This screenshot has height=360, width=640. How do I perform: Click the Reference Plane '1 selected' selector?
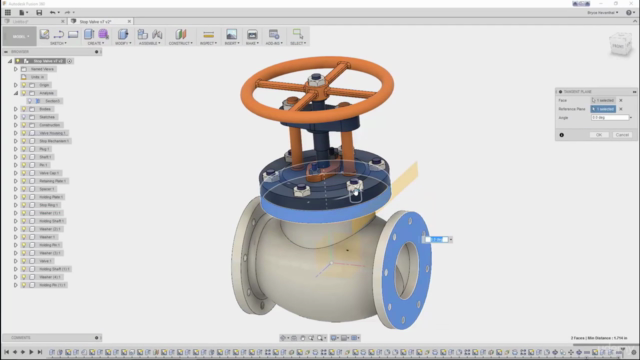603,109
